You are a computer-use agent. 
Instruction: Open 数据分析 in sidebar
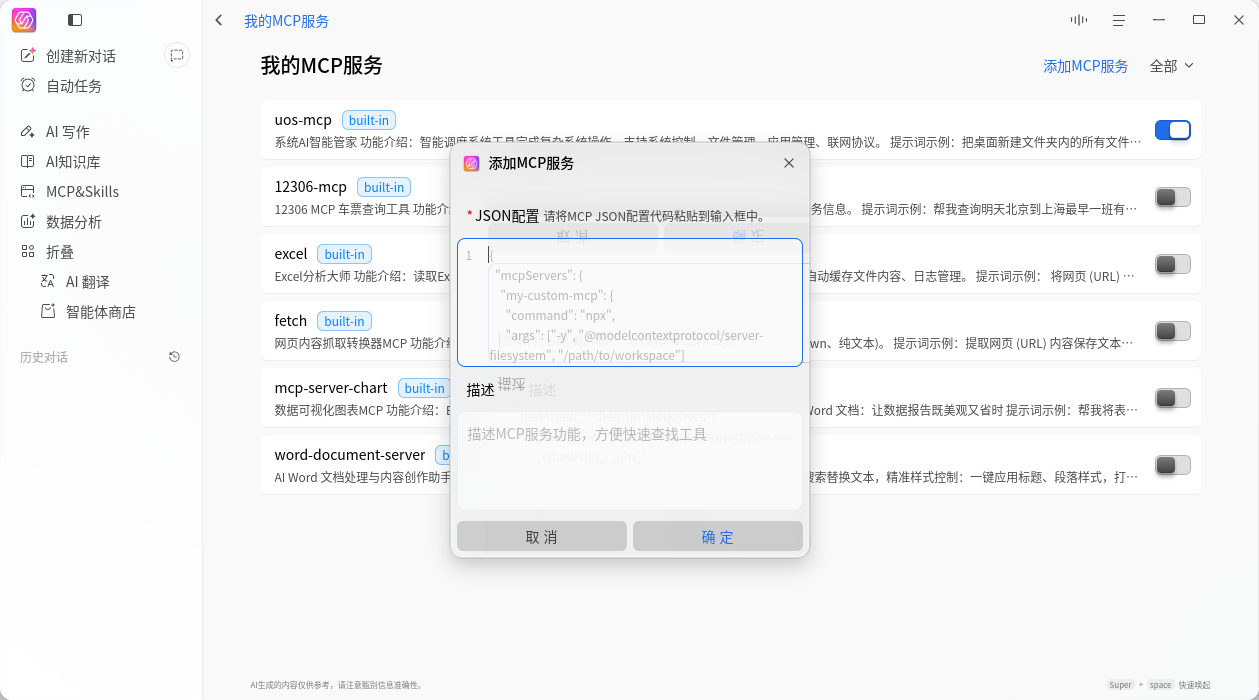tap(74, 222)
